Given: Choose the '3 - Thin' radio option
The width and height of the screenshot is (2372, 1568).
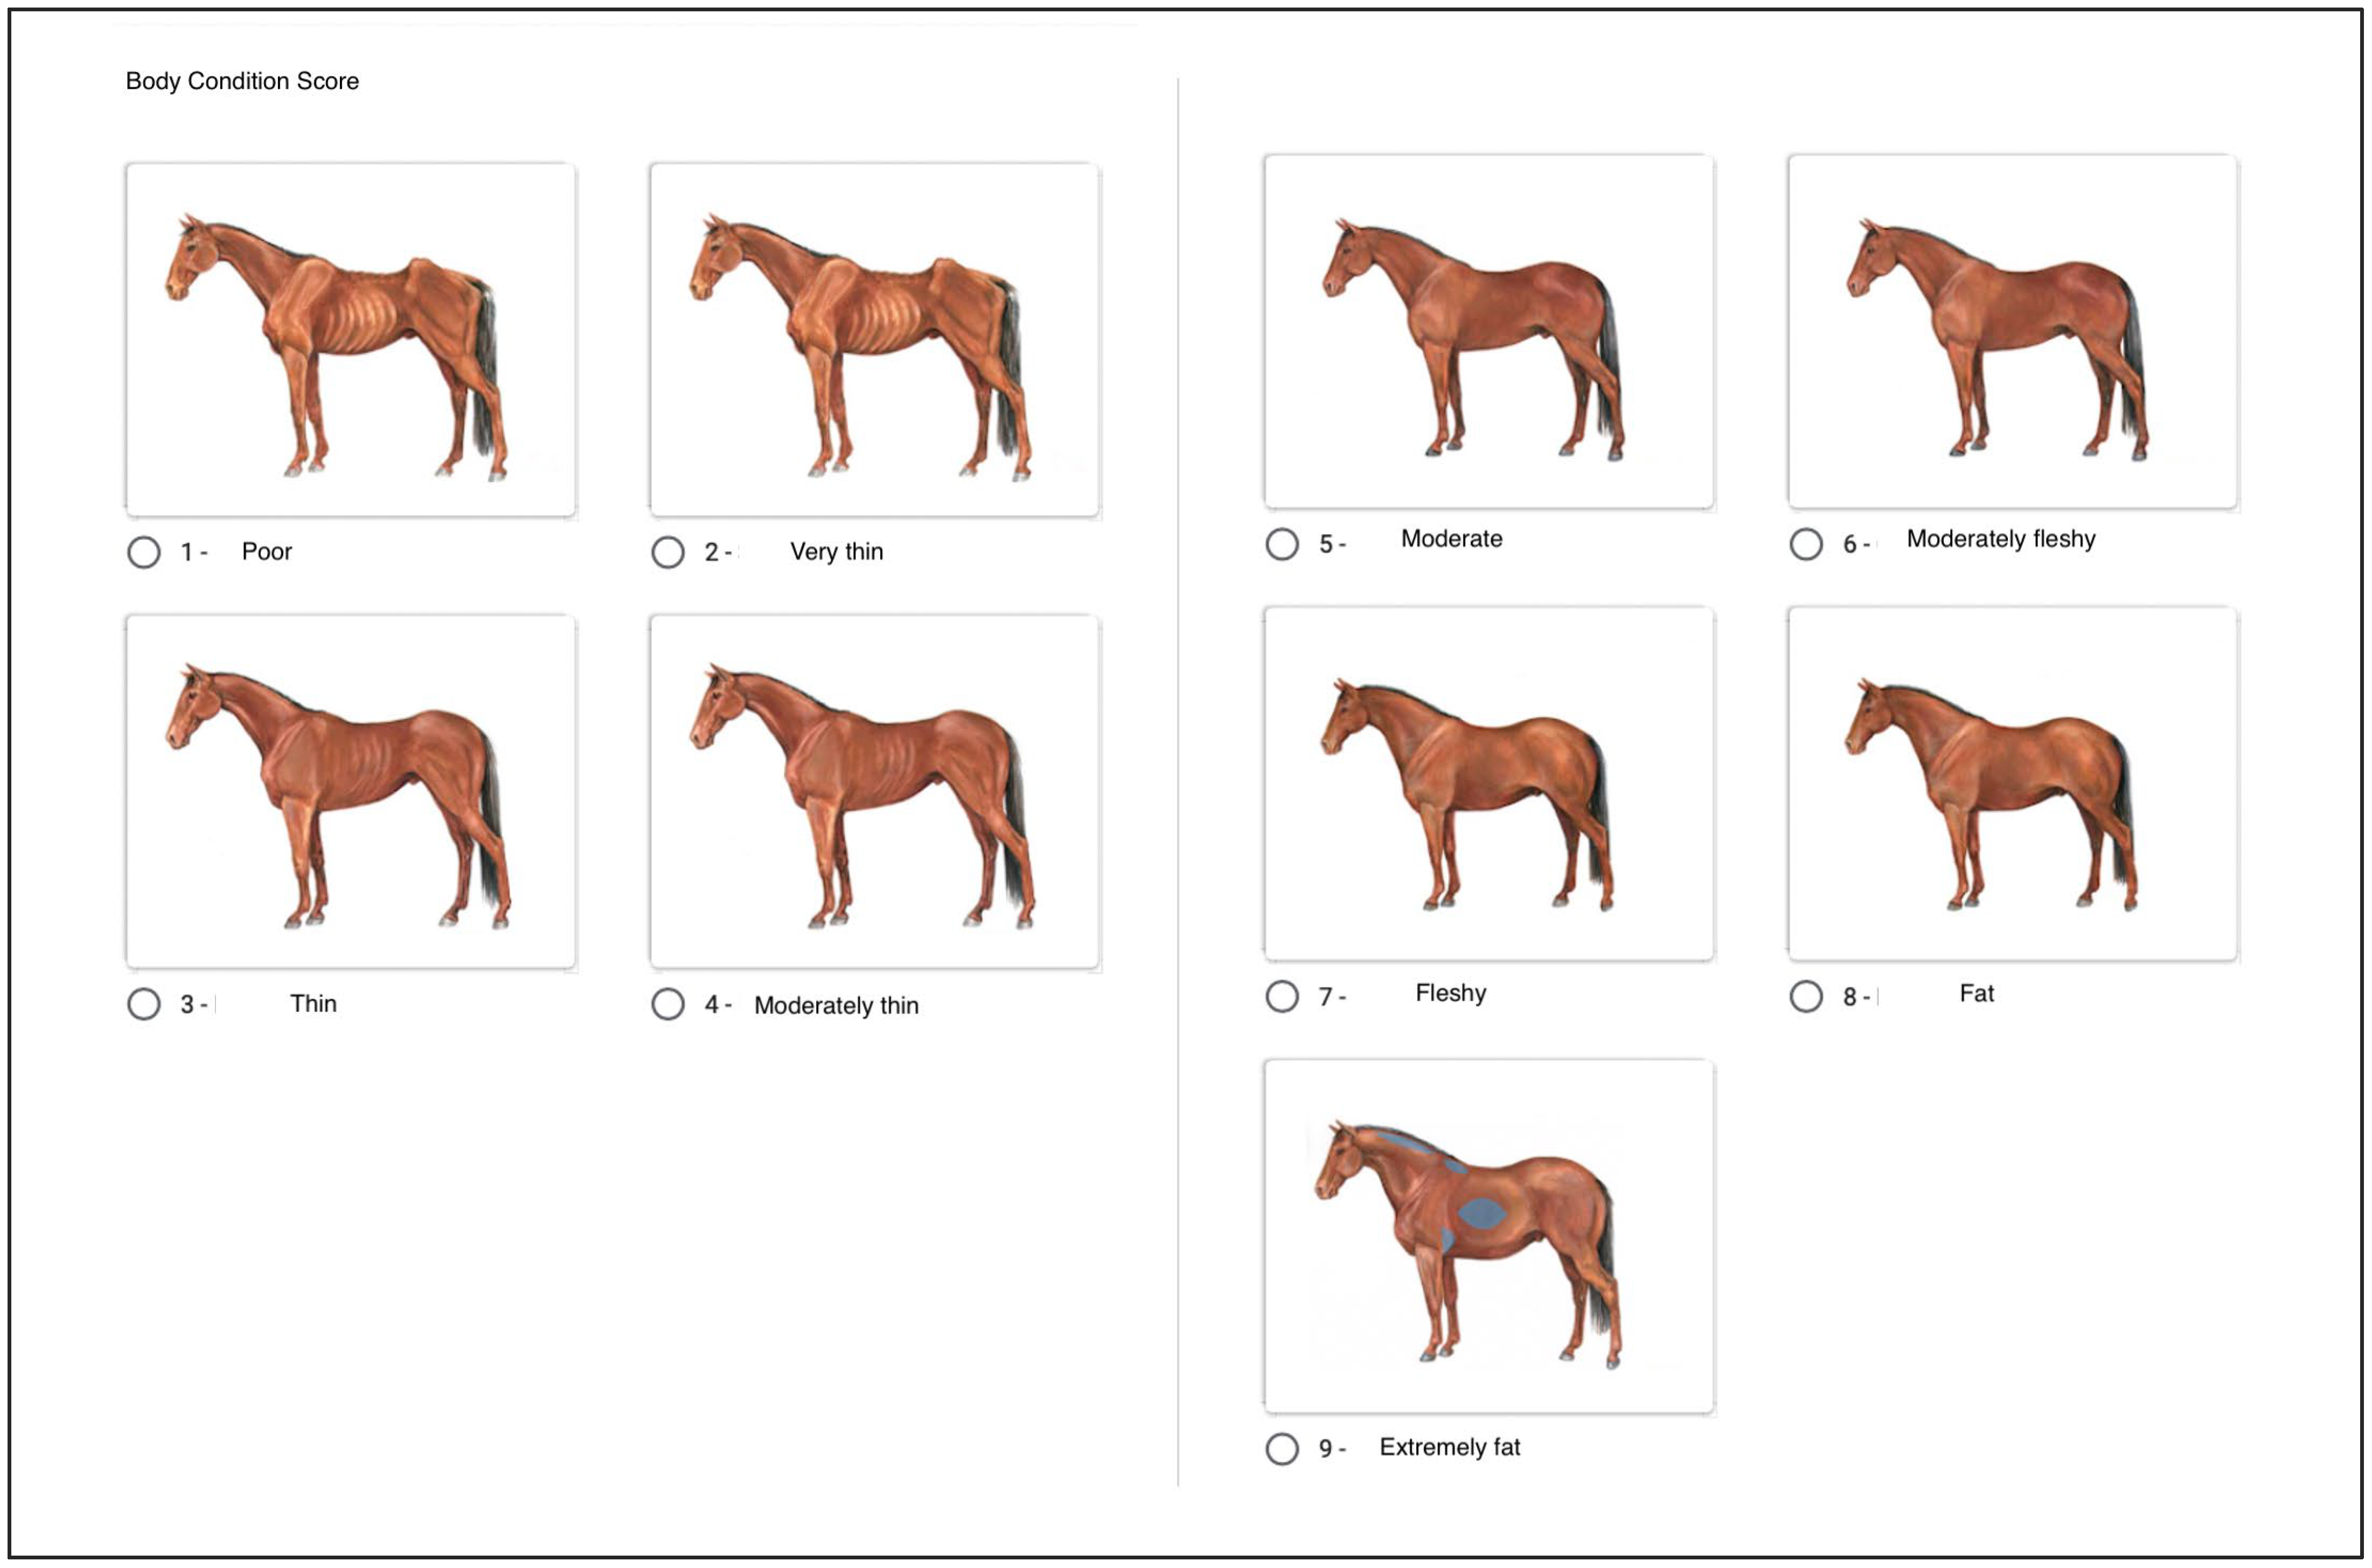Looking at the screenshot, I should point(144,1004).
